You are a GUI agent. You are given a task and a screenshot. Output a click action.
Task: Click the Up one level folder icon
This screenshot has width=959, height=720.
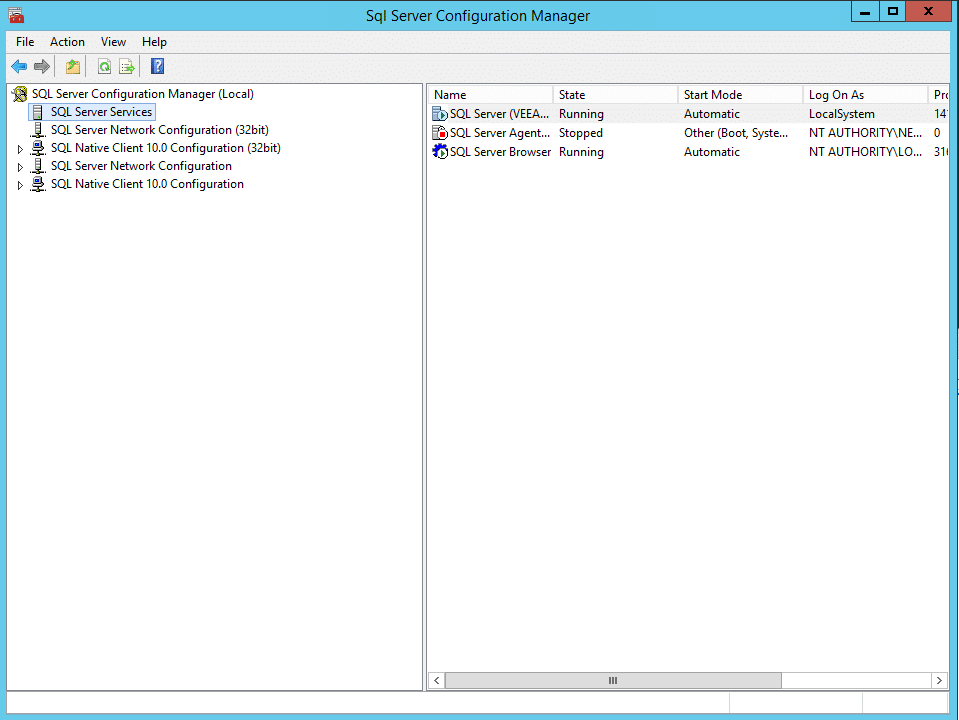click(73, 67)
